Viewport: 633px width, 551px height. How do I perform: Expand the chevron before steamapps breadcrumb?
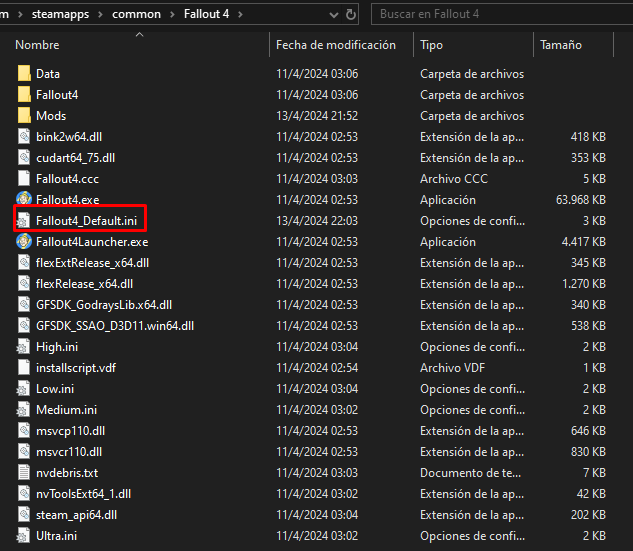20,15
